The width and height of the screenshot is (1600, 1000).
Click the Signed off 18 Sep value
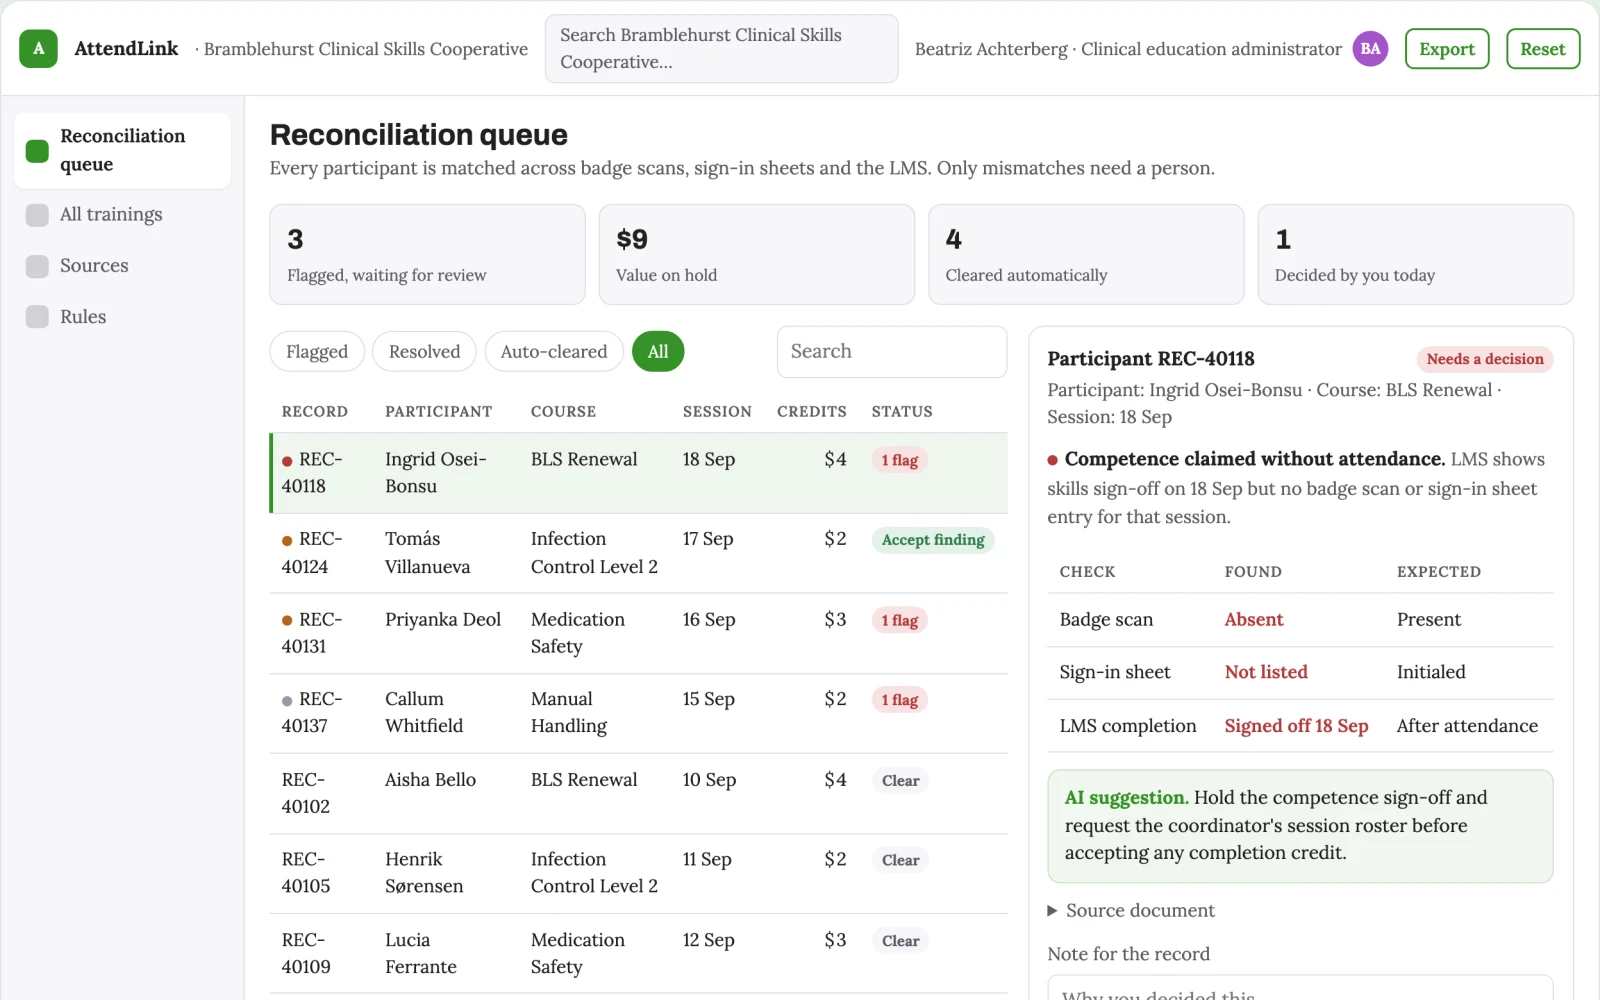click(x=1296, y=726)
